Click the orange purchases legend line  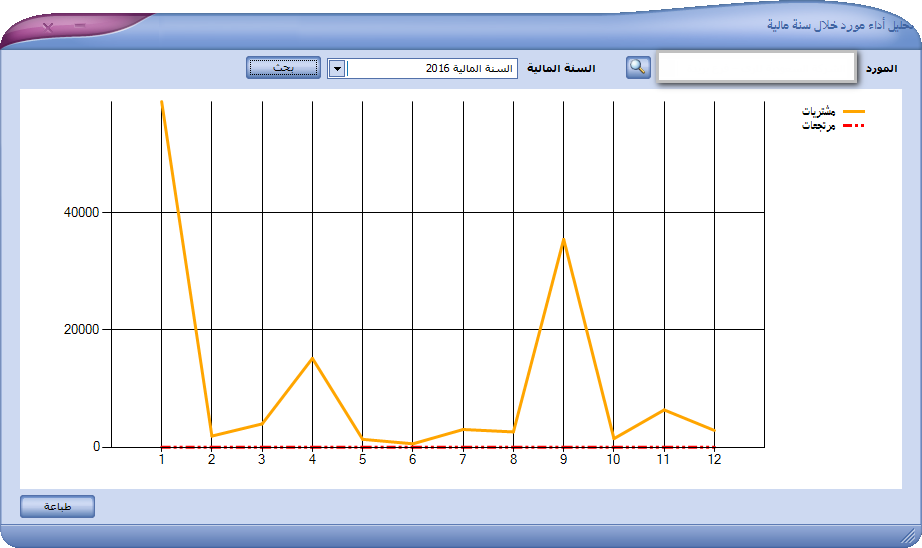tap(854, 111)
